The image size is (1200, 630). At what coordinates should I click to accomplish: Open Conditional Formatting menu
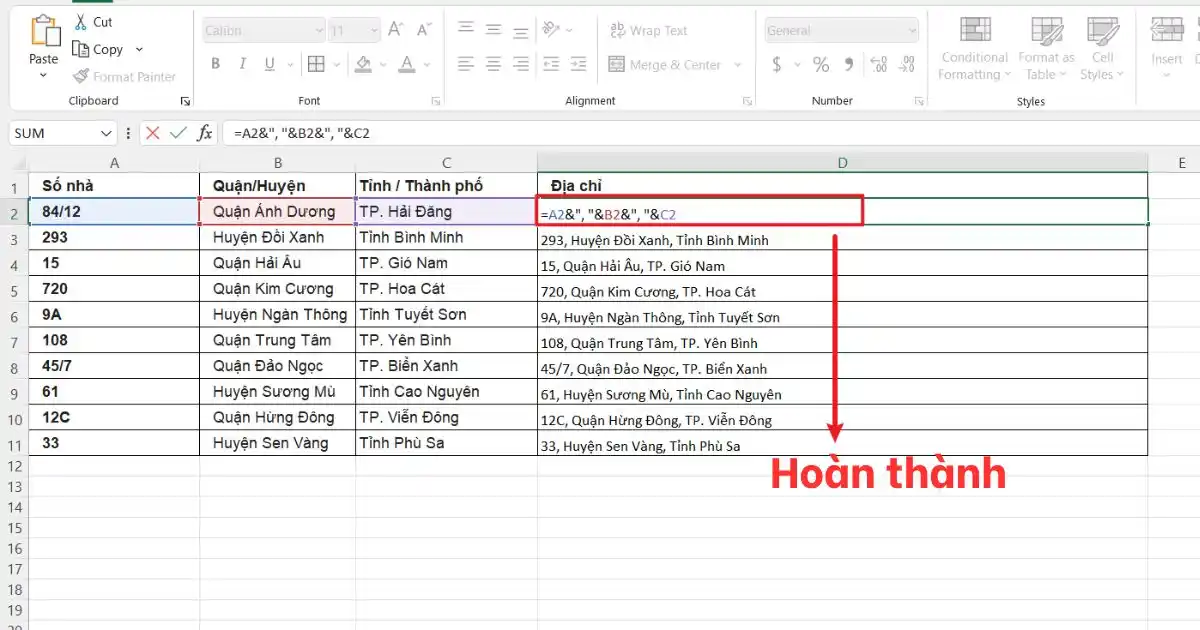pos(974,48)
